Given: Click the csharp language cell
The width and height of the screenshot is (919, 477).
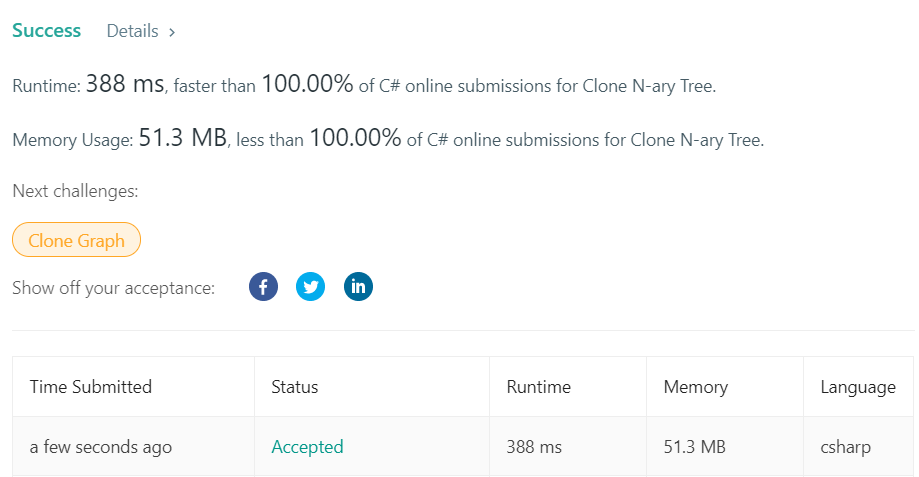Looking at the screenshot, I should coord(844,447).
